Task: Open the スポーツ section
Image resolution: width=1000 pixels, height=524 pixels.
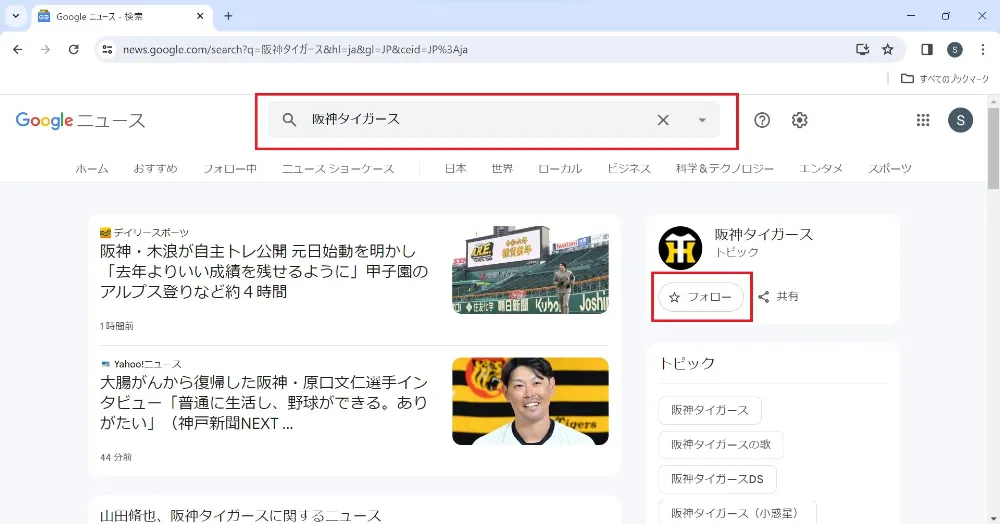Action: pos(890,168)
